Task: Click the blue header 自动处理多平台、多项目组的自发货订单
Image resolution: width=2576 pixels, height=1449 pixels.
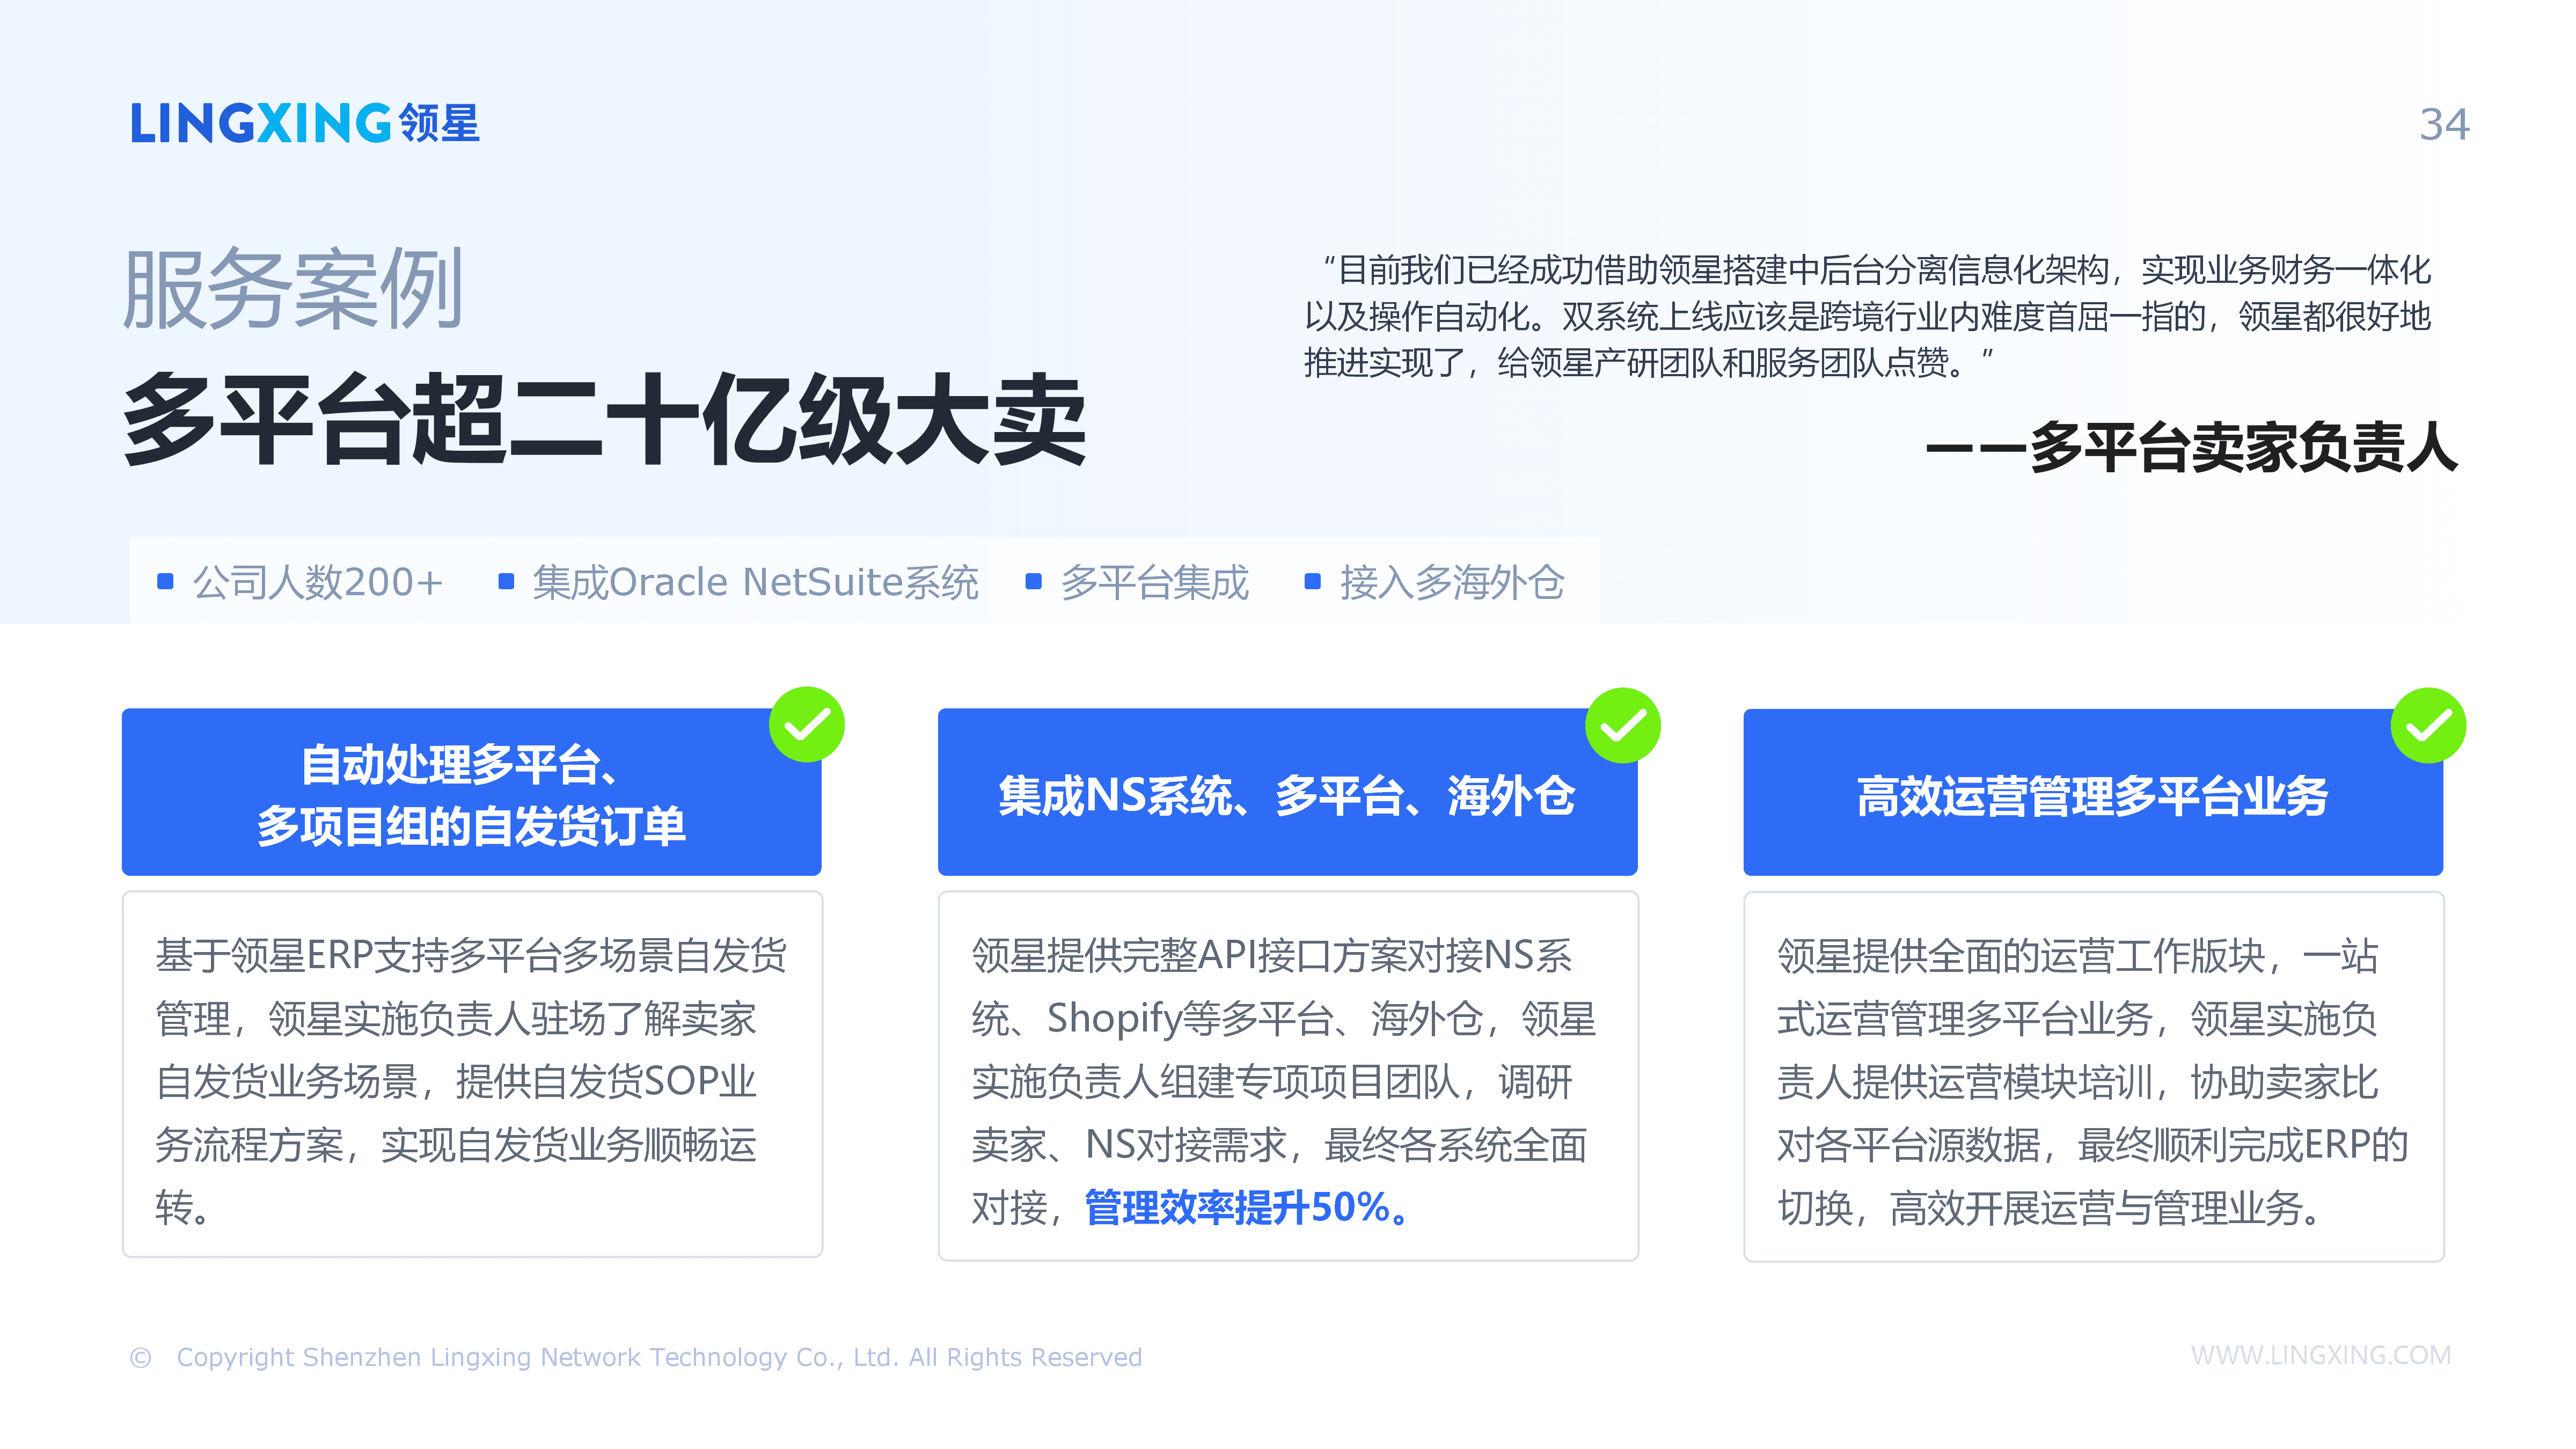Action: coord(472,793)
